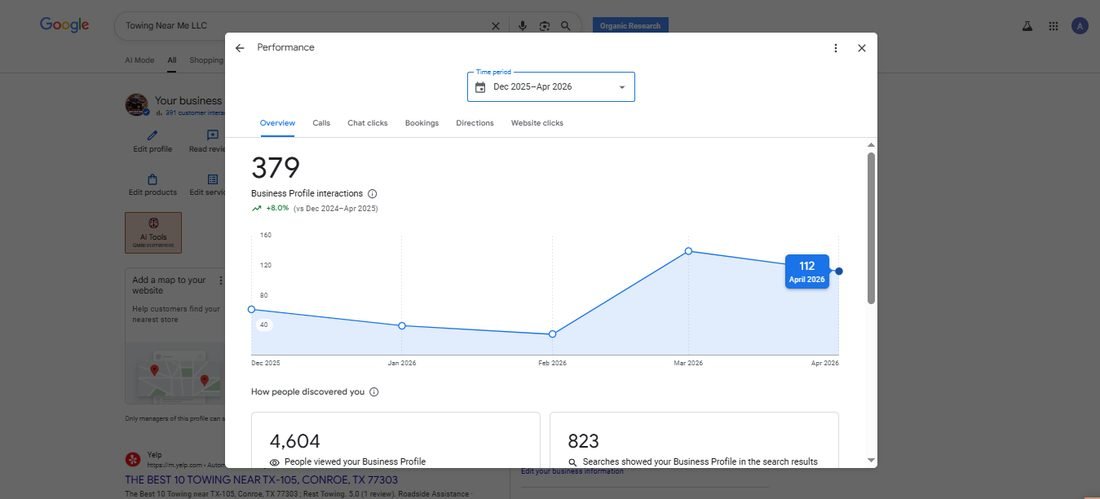Open the AI Tools tile
This screenshot has width=1100, height=499.
[x=153, y=232]
